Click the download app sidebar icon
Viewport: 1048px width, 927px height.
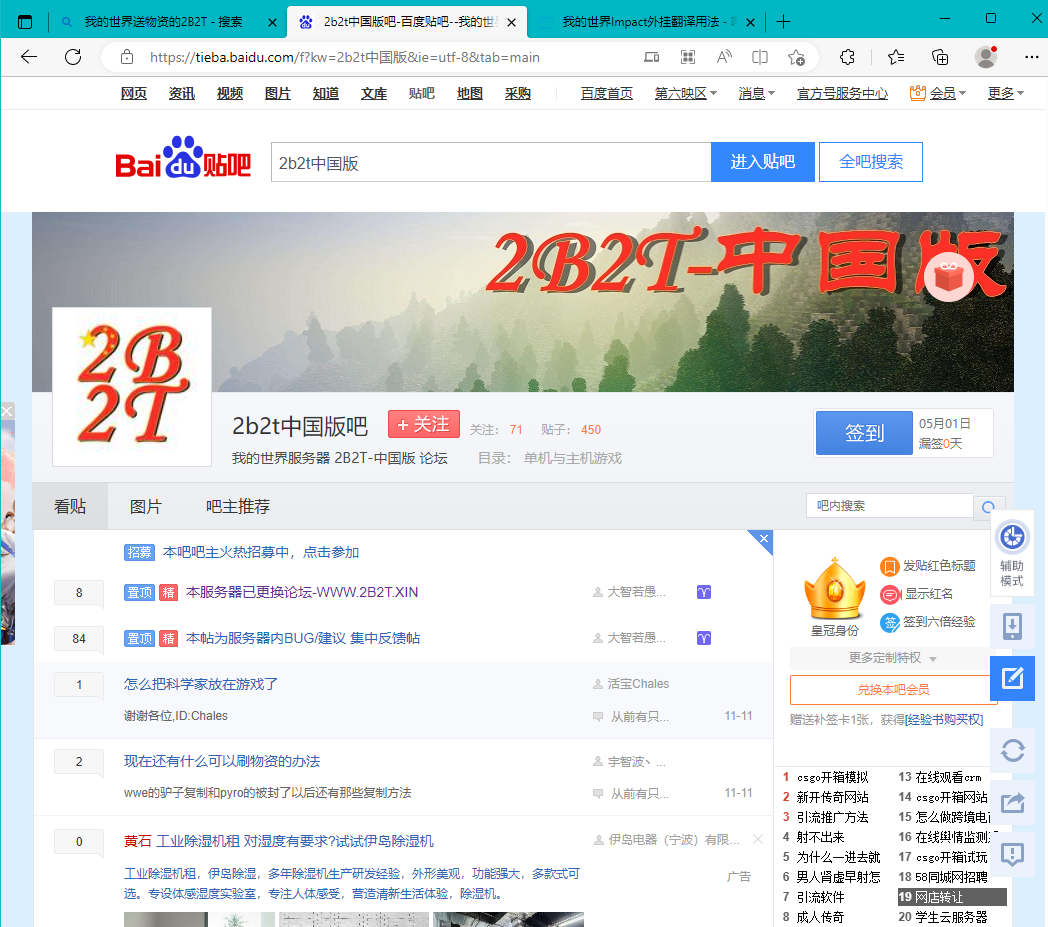coord(1012,626)
